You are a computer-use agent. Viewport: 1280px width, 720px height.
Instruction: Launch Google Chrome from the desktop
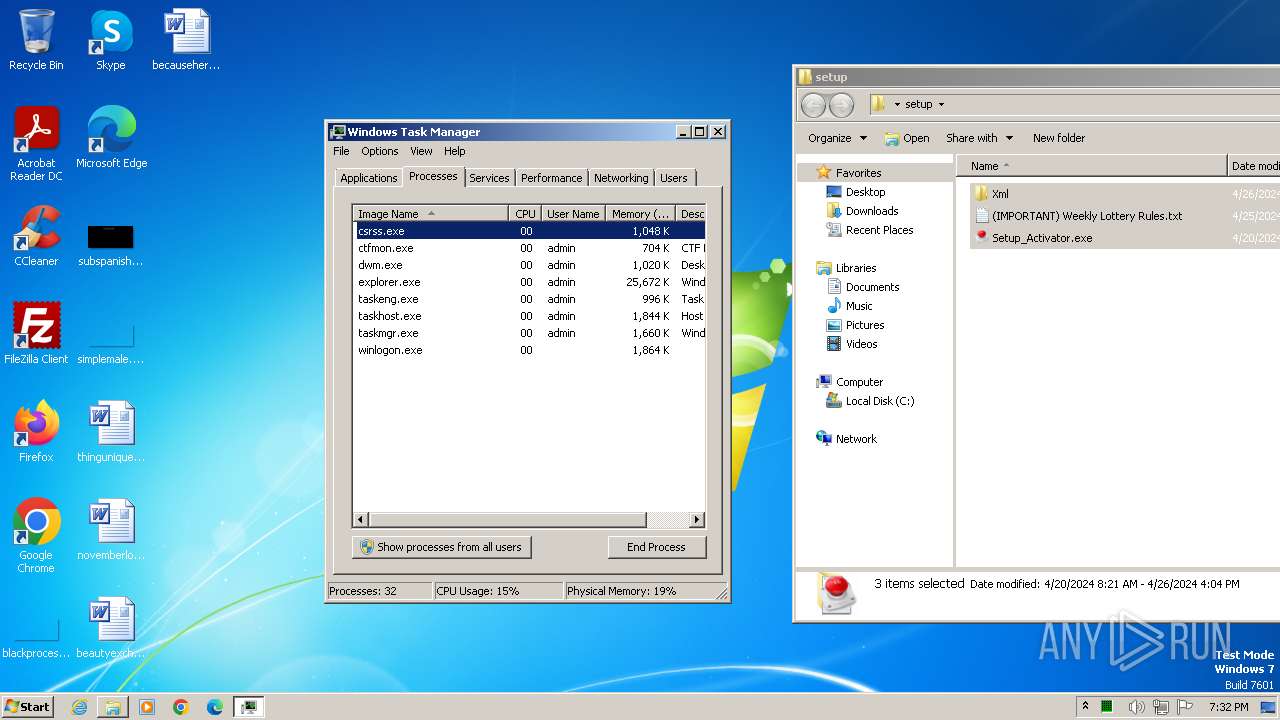coord(36,536)
